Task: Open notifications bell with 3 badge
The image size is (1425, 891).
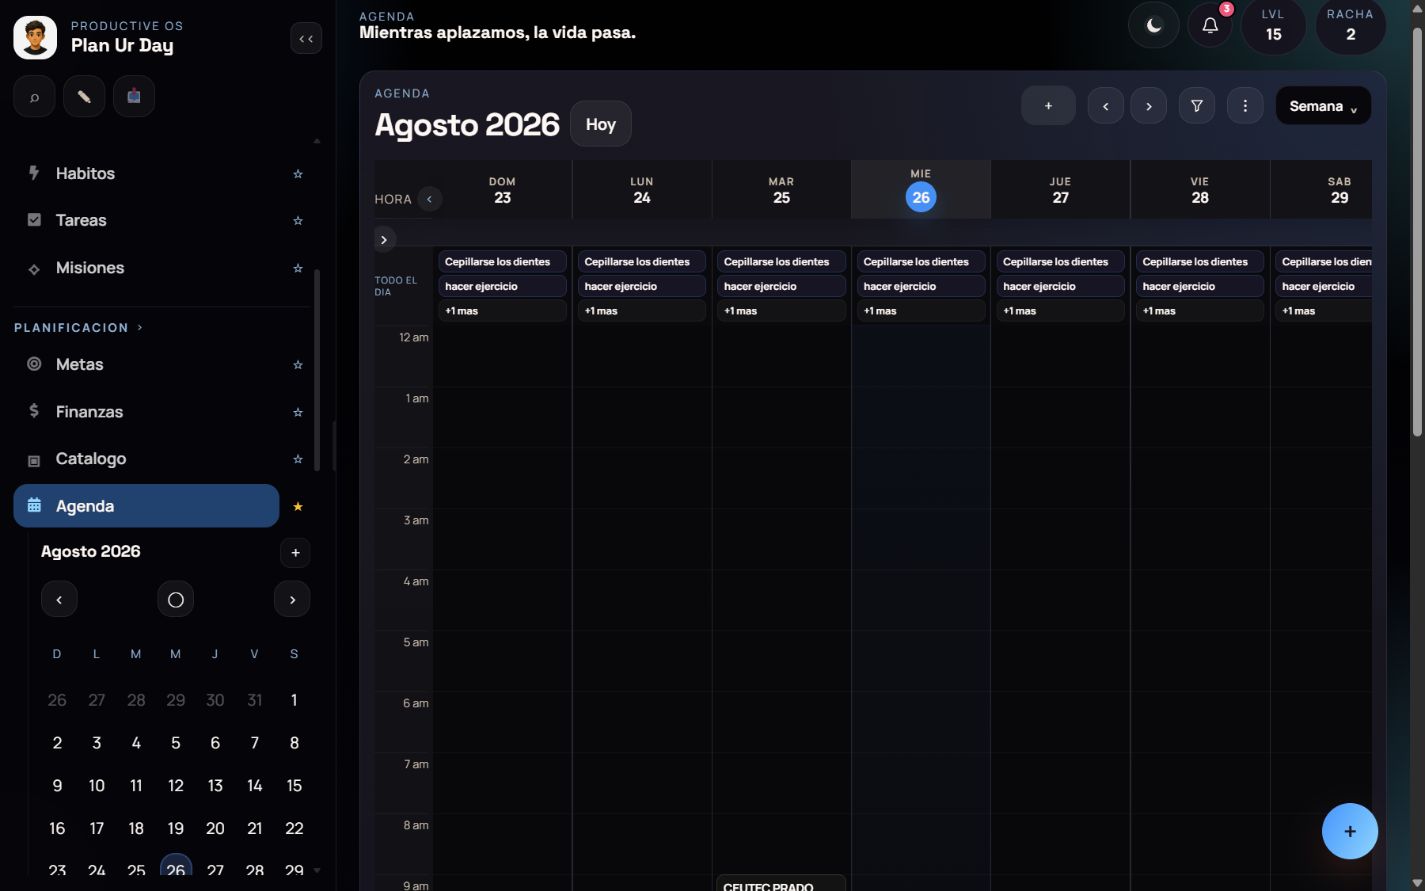Action: 1210,26
